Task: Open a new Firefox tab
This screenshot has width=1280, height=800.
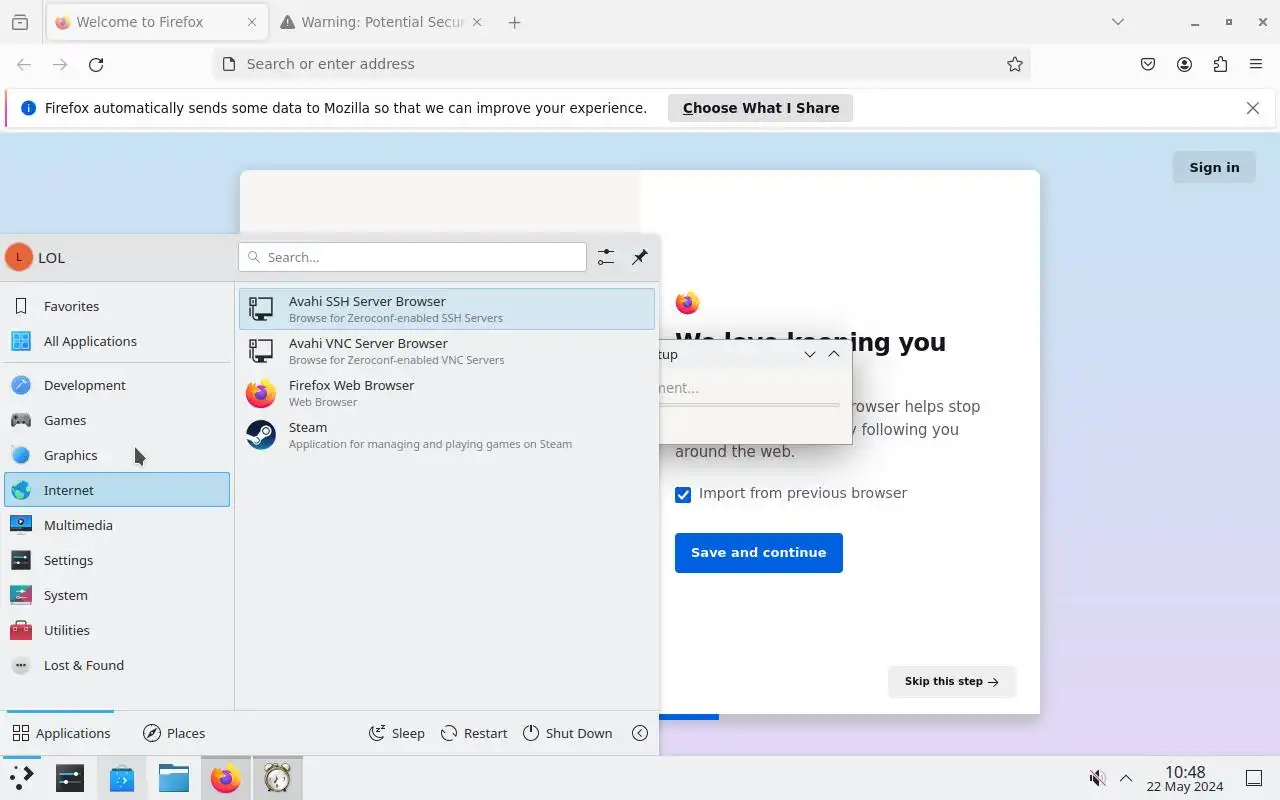Action: (514, 22)
